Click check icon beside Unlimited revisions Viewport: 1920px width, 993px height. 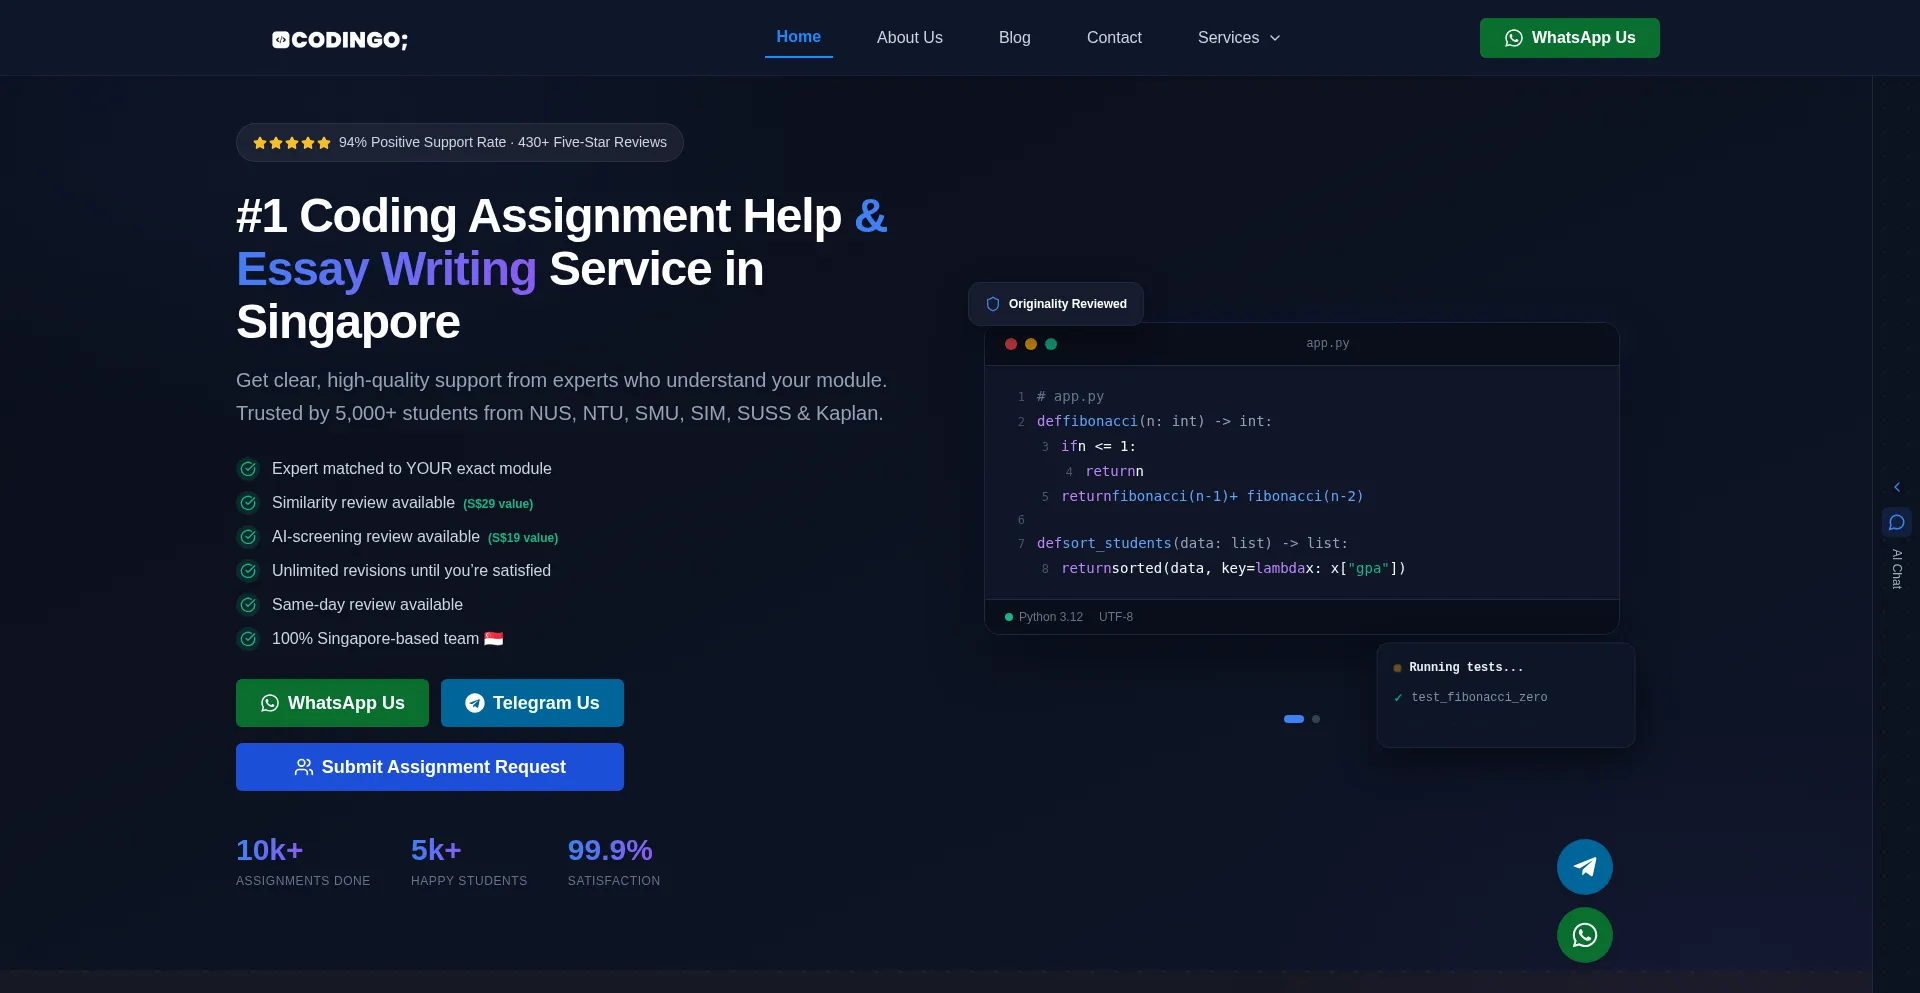(248, 571)
